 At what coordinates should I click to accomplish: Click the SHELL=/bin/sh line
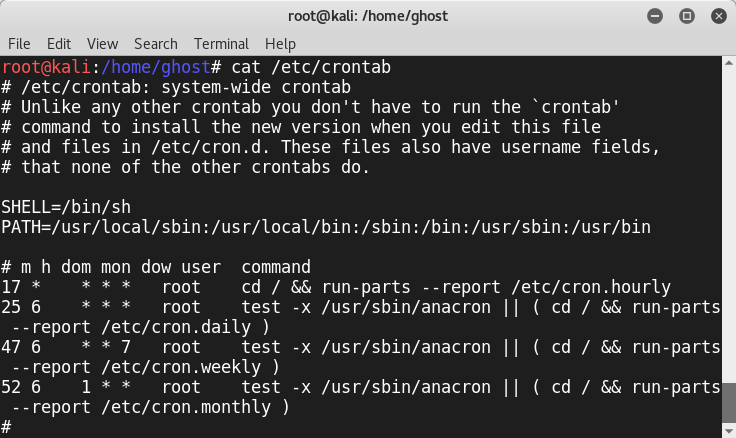click(x=66, y=207)
